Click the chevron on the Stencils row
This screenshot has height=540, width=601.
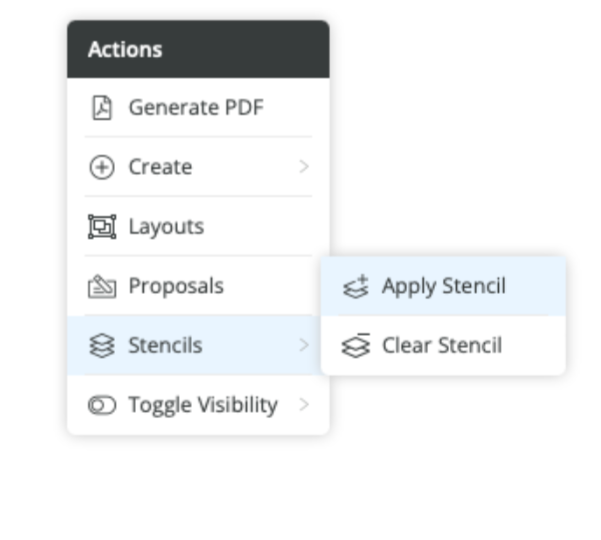point(304,346)
